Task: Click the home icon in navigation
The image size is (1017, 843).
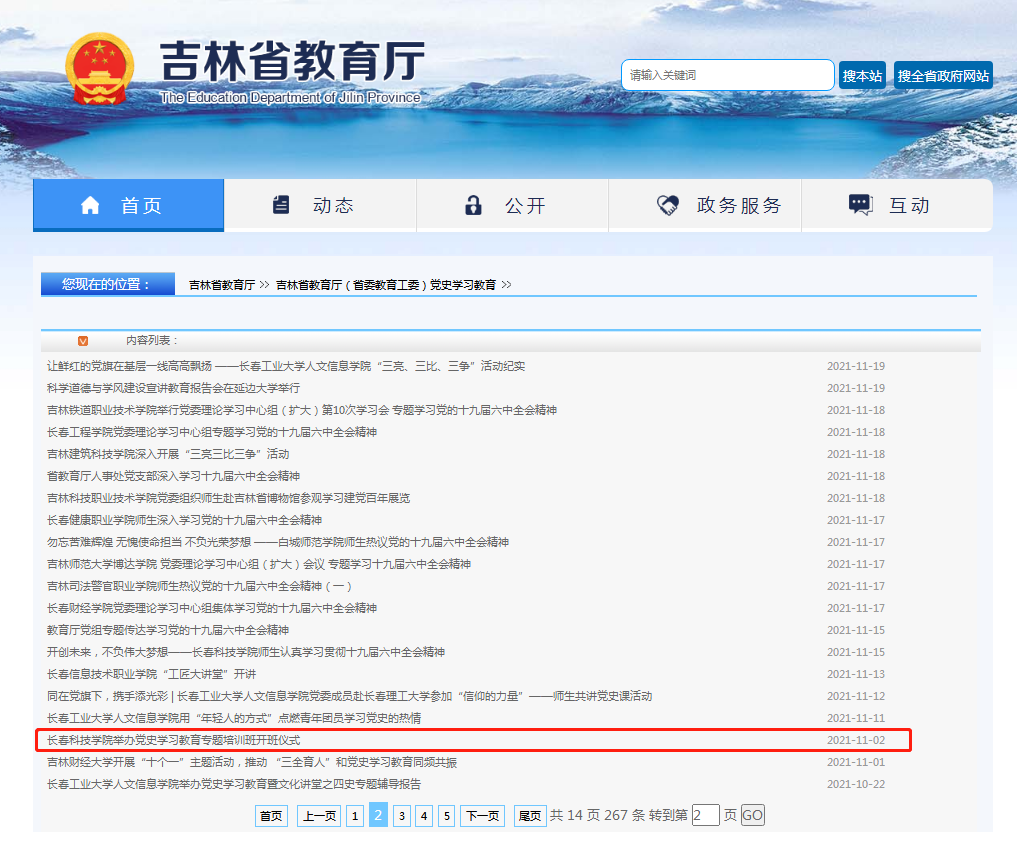Action: [x=91, y=206]
